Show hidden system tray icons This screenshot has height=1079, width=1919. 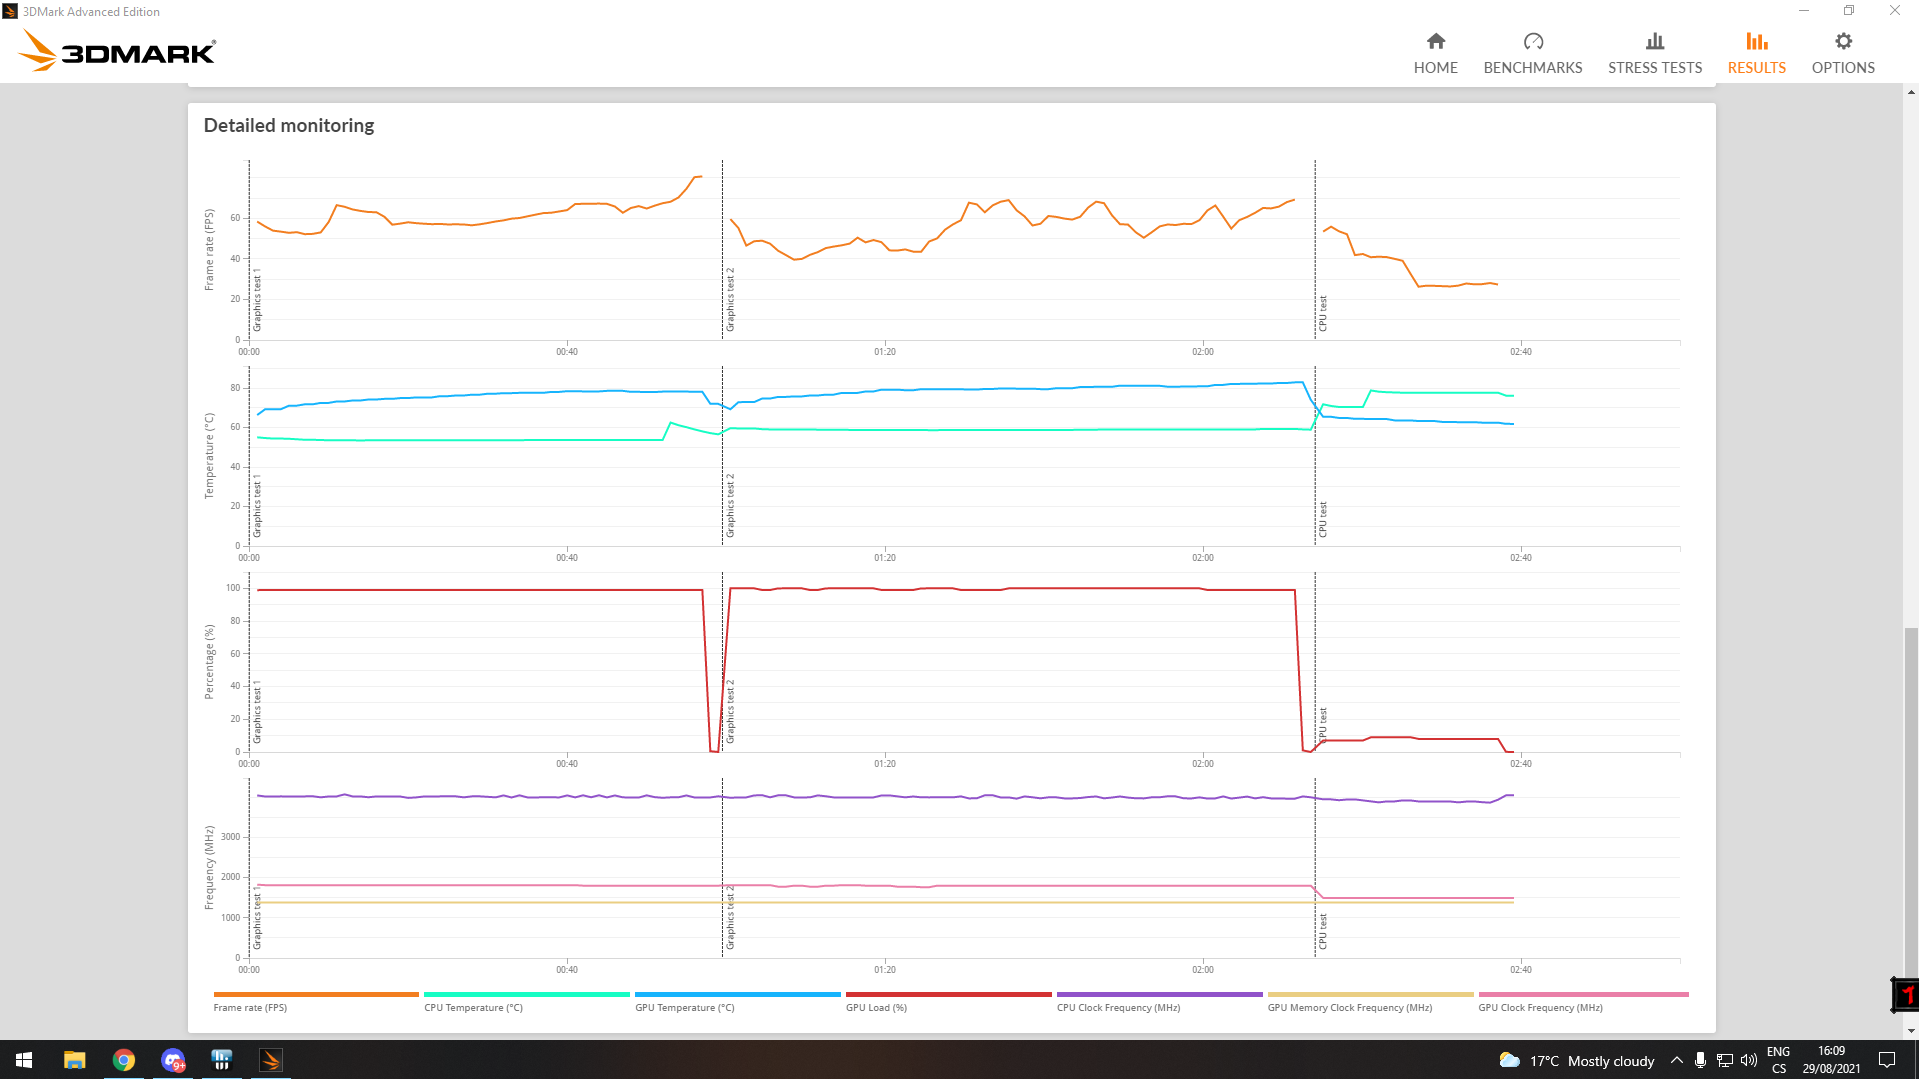click(x=1676, y=1060)
